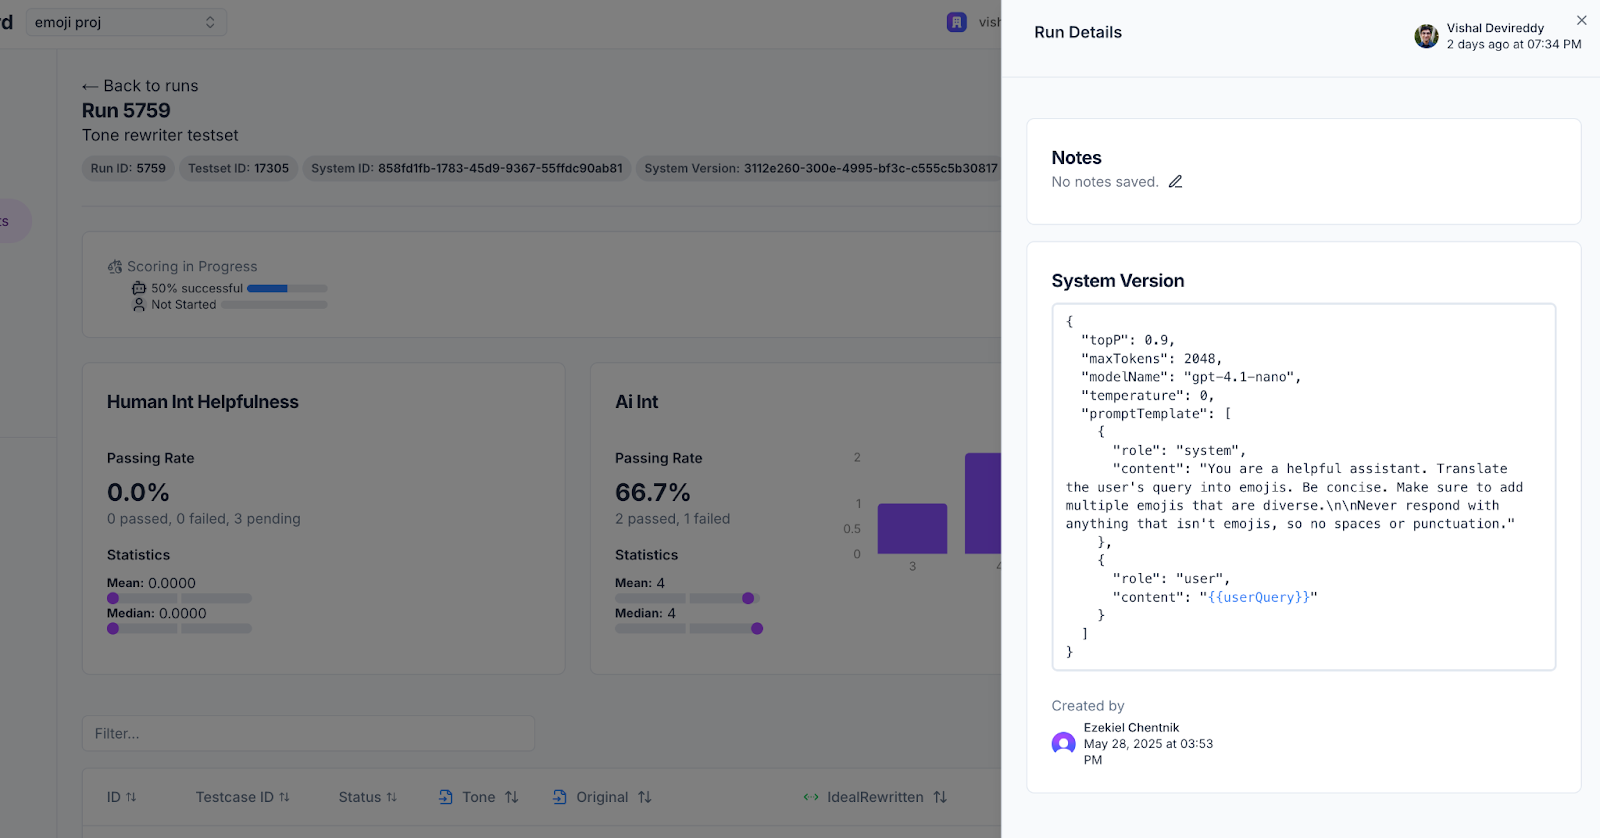Click the Run ID: 5759 badge
The height and width of the screenshot is (838, 1600).
point(128,168)
